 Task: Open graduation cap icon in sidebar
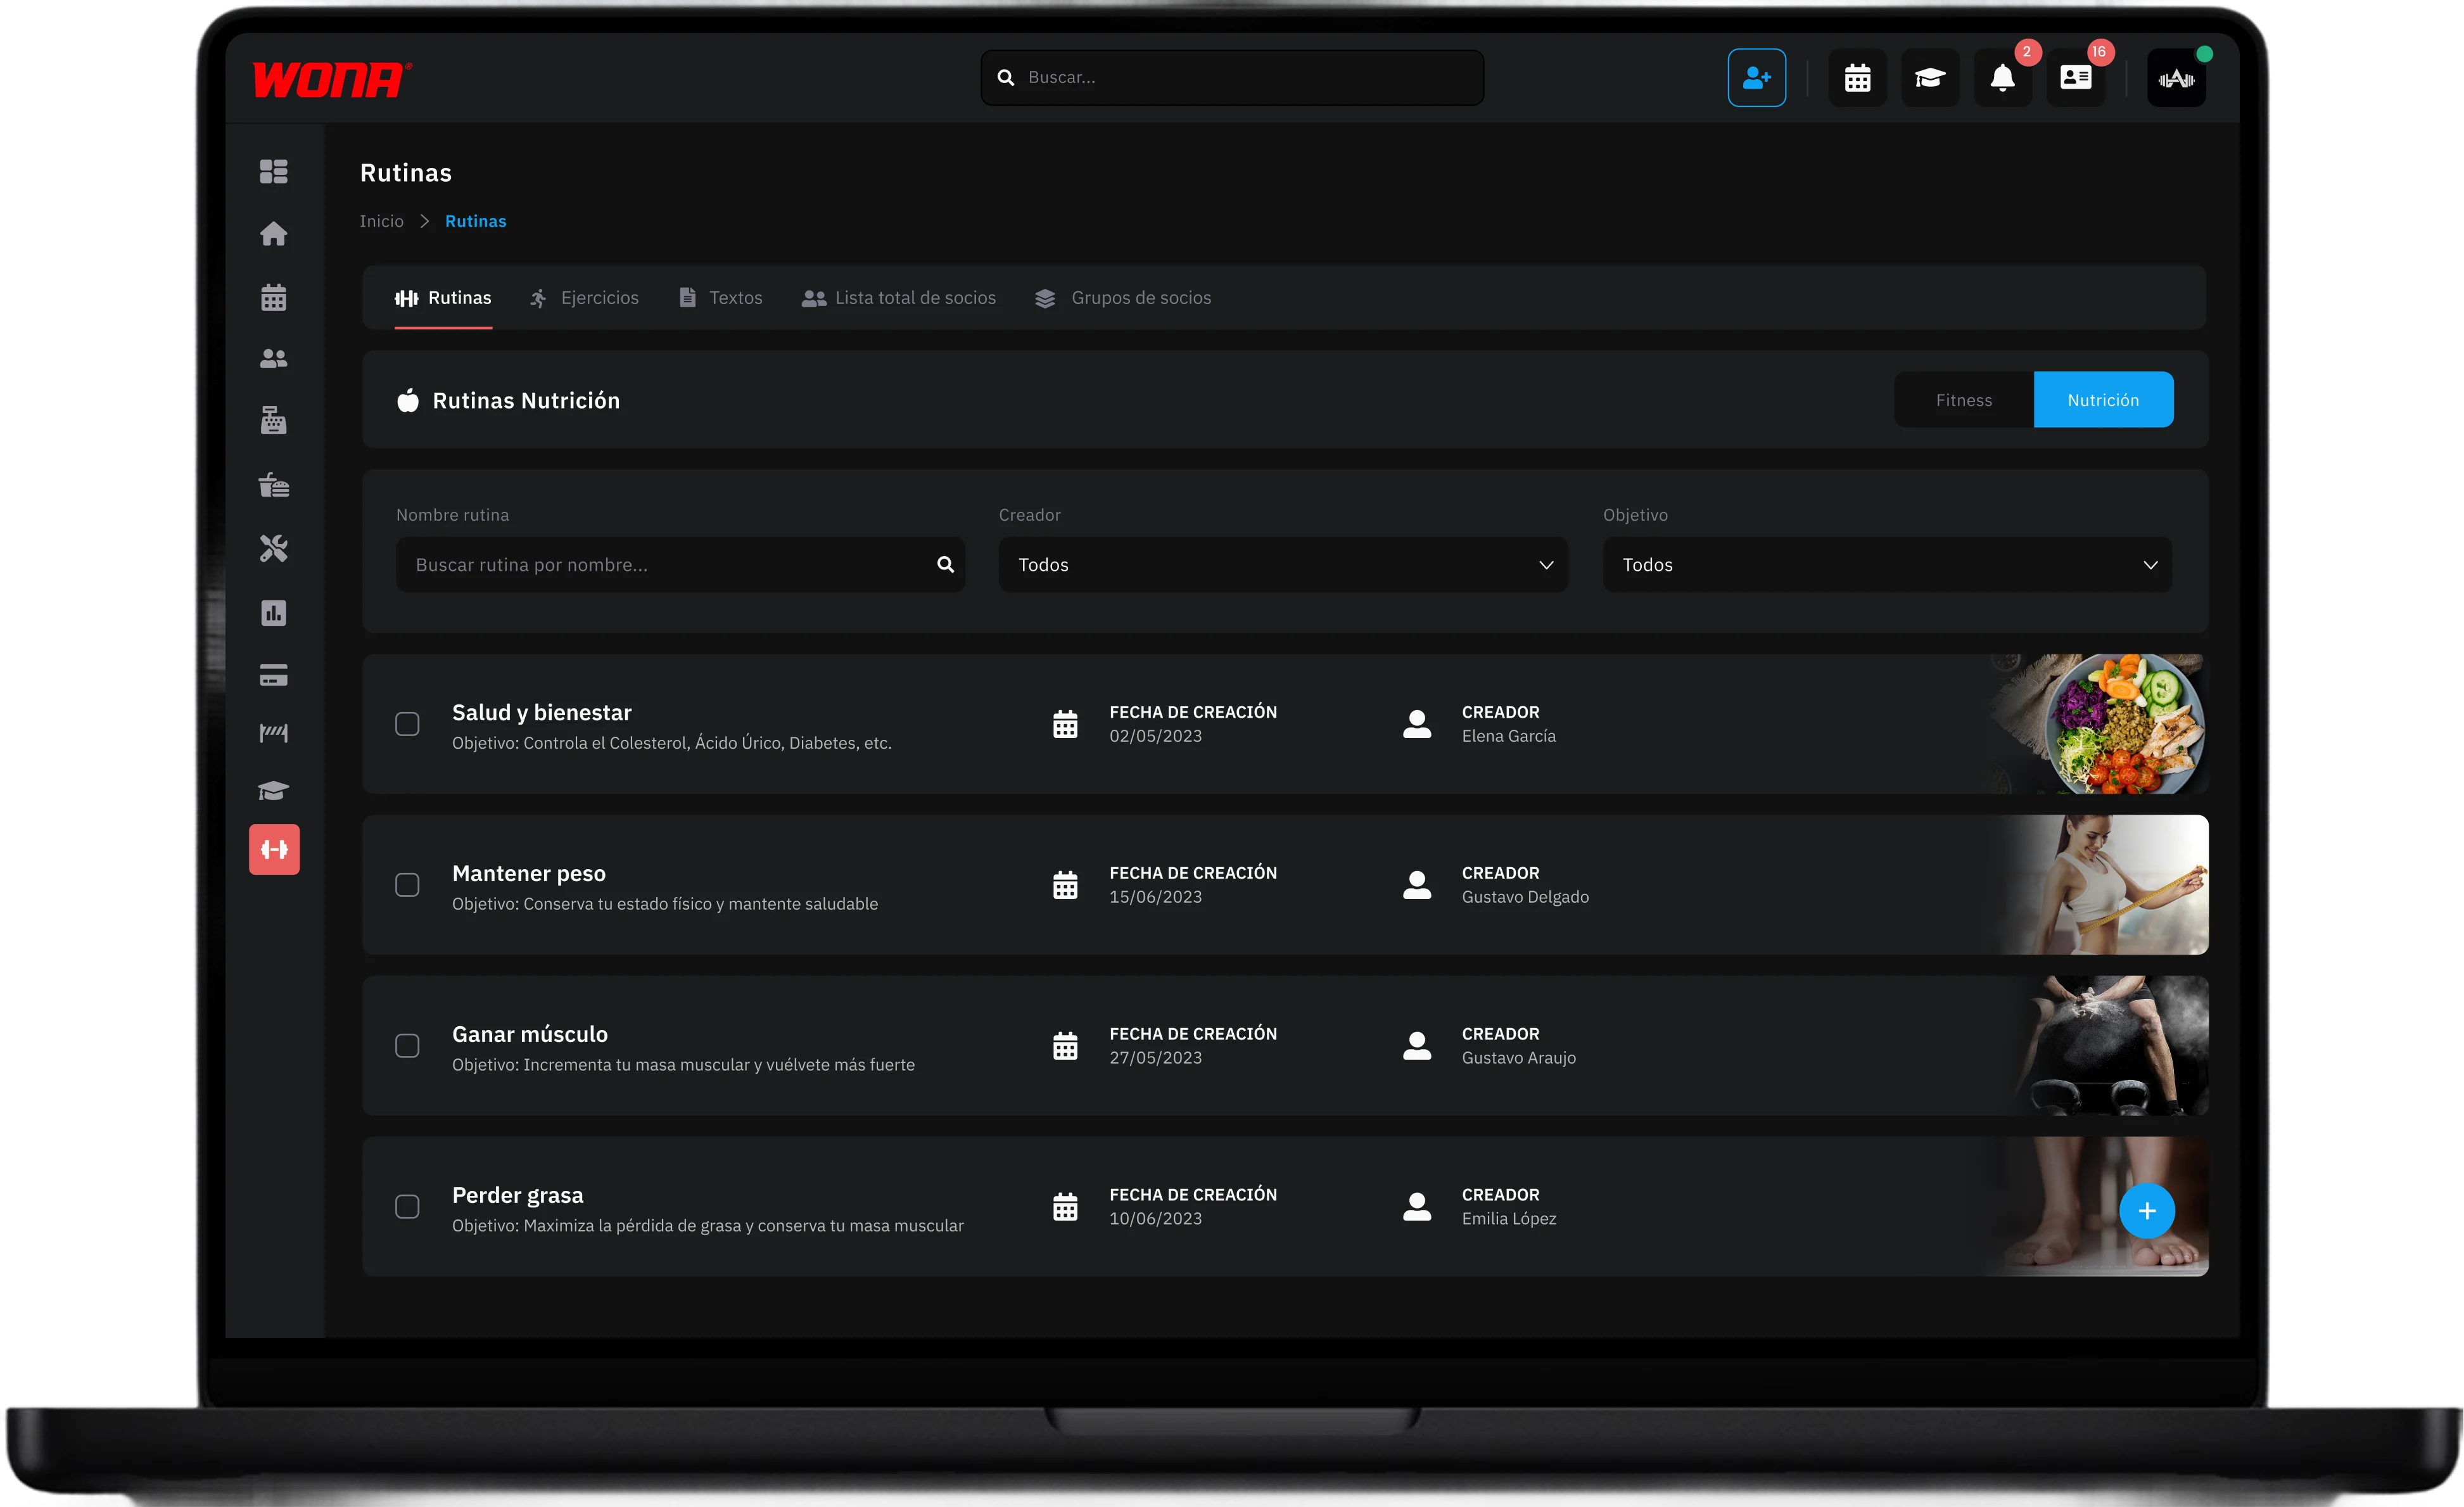pyautogui.click(x=274, y=791)
